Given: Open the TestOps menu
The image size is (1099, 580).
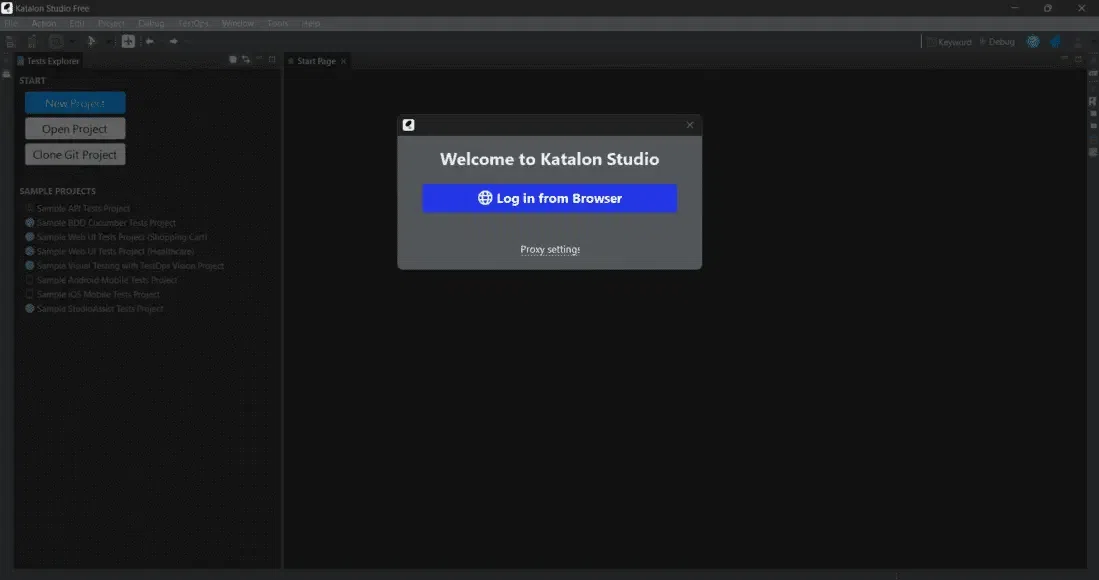Looking at the screenshot, I should [x=193, y=23].
